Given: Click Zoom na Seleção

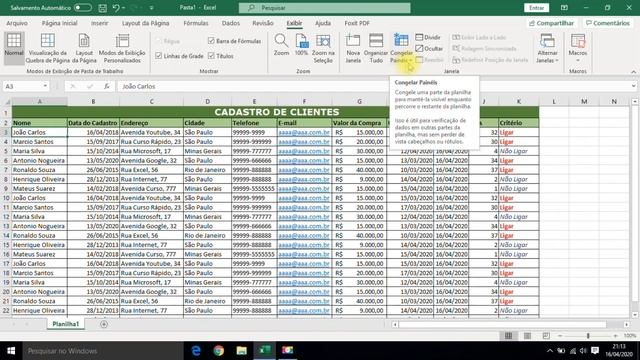Looking at the screenshot, I should [323, 48].
